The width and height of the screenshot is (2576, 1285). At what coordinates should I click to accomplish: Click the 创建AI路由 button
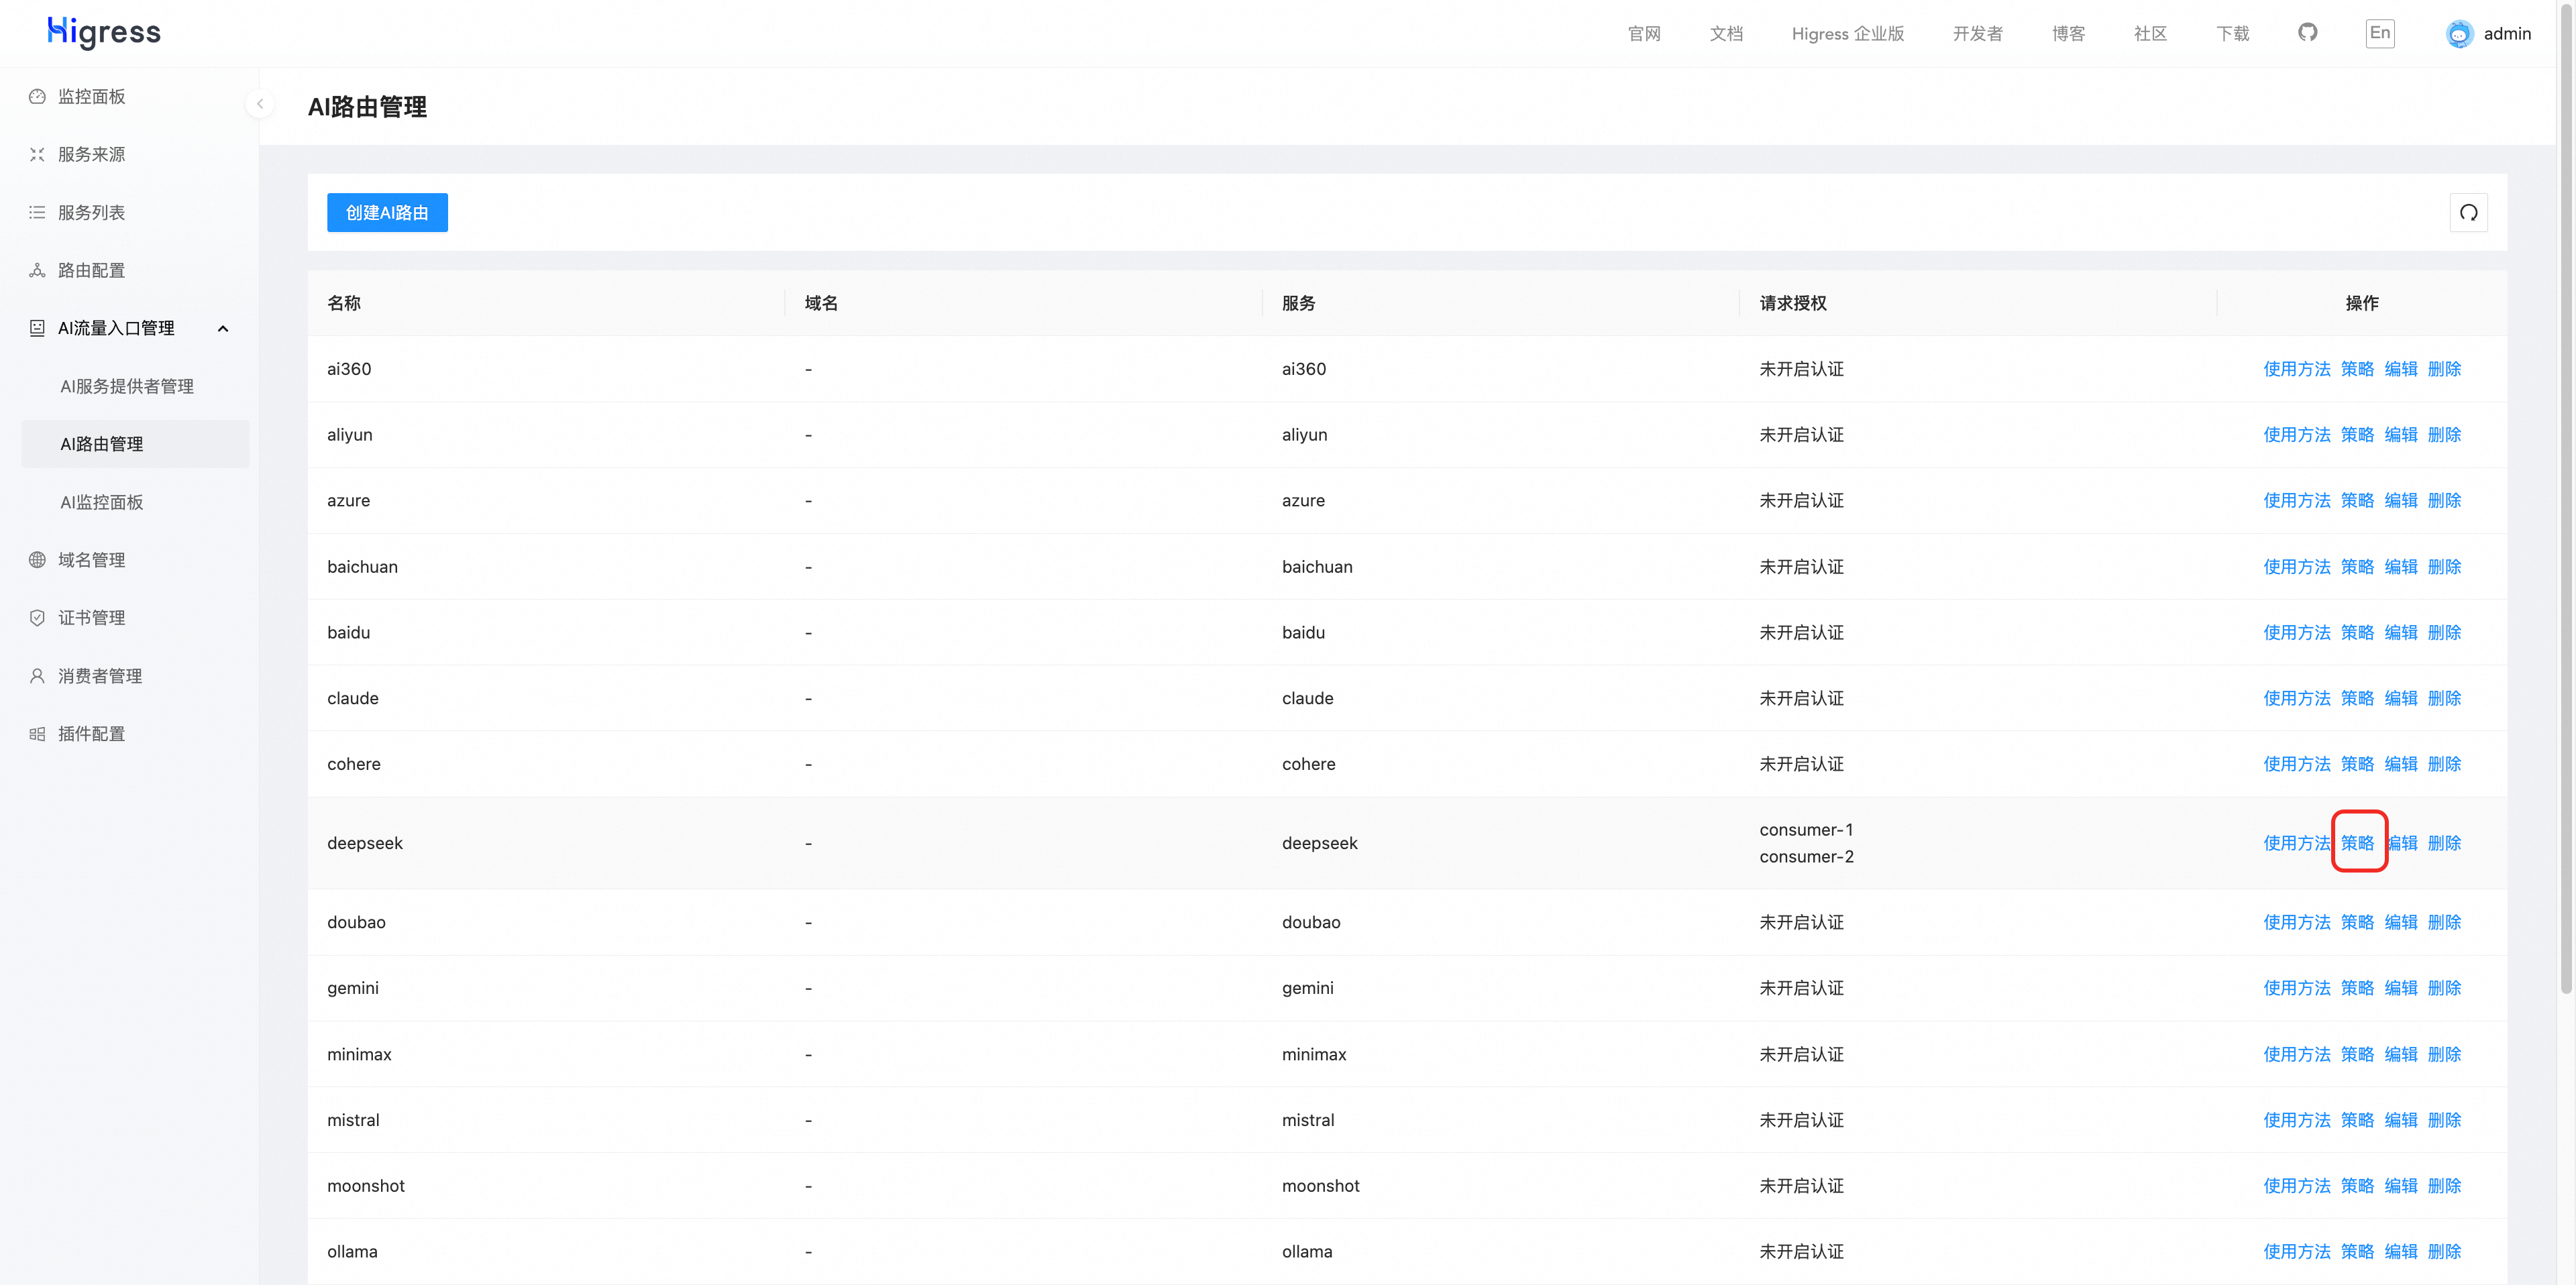tap(387, 213)
